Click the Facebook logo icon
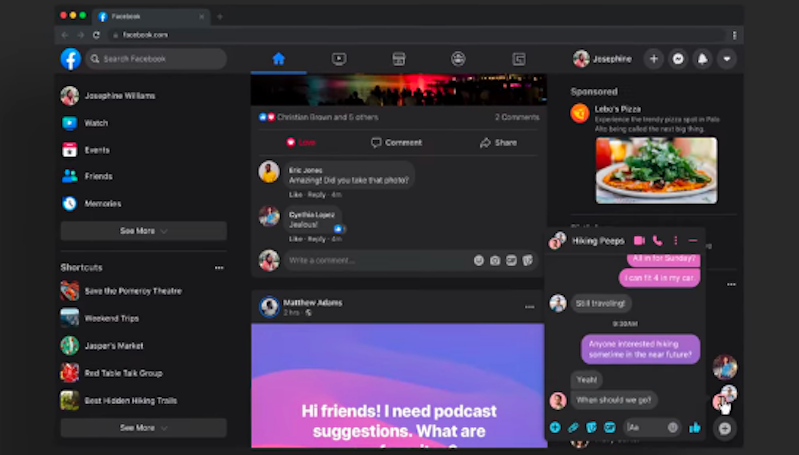 coord(70,59)
